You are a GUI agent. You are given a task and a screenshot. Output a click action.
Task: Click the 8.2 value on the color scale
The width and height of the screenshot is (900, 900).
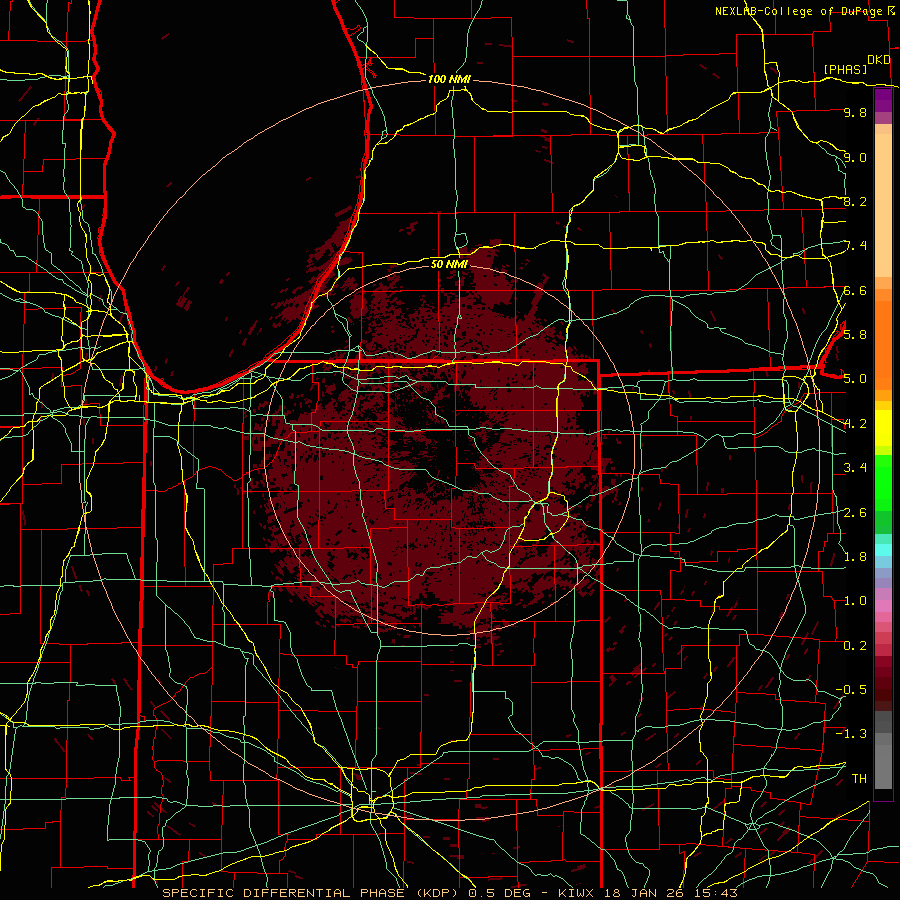[855, 201]
